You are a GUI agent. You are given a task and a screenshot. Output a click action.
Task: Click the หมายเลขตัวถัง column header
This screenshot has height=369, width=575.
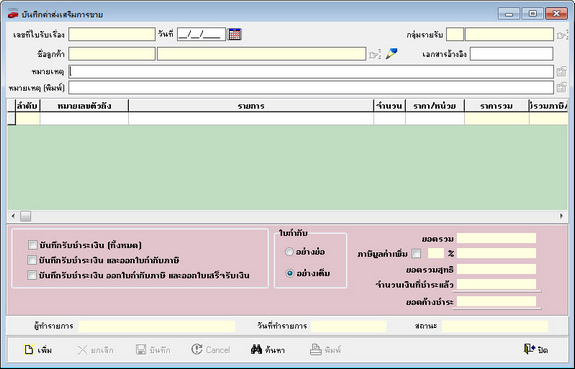point(84,106)
